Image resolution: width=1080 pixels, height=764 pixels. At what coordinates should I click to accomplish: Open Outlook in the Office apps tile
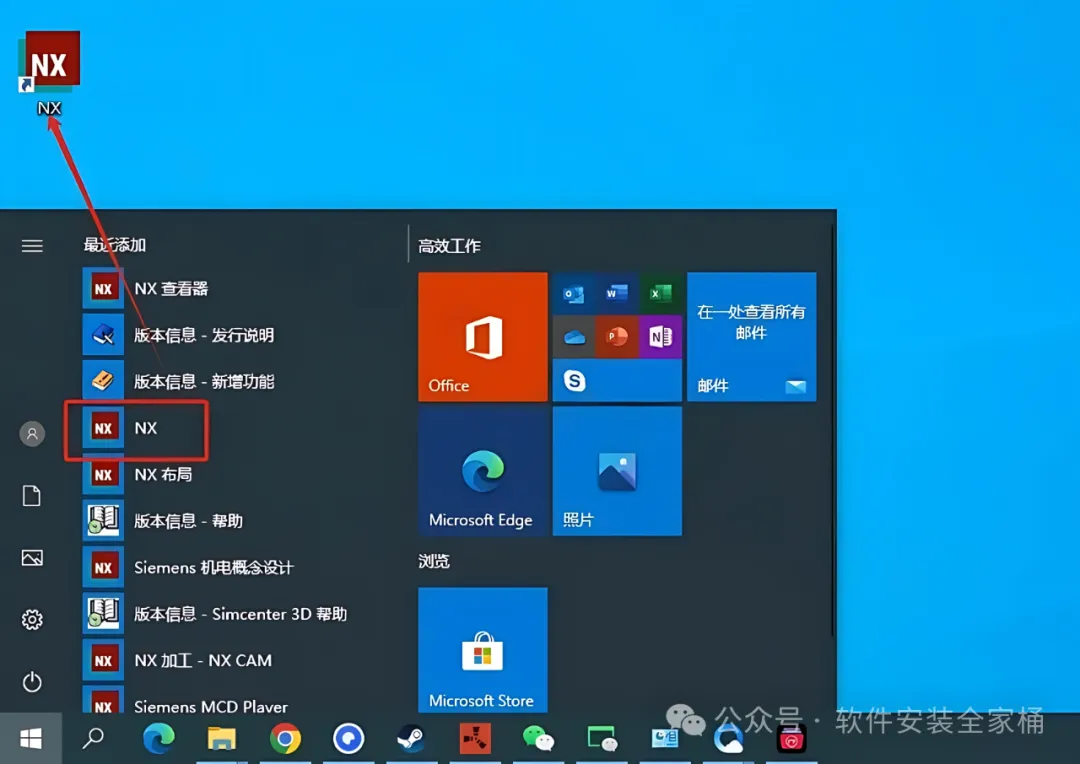(574, 294)
